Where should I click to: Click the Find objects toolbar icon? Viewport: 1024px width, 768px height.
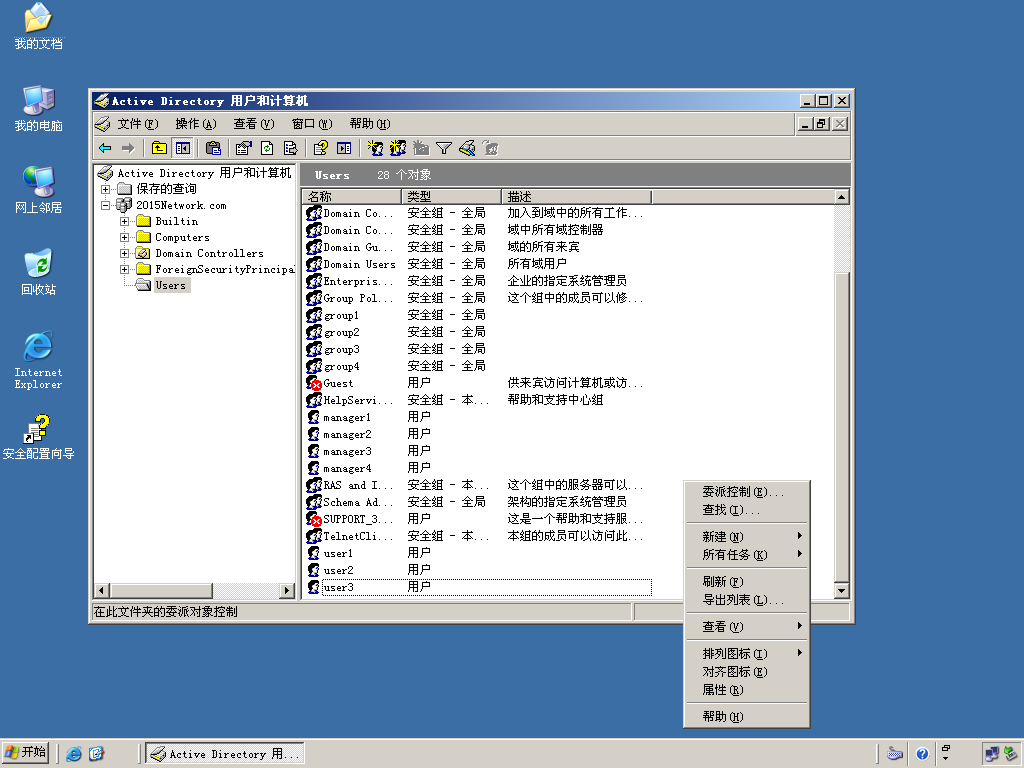(467, 148)
